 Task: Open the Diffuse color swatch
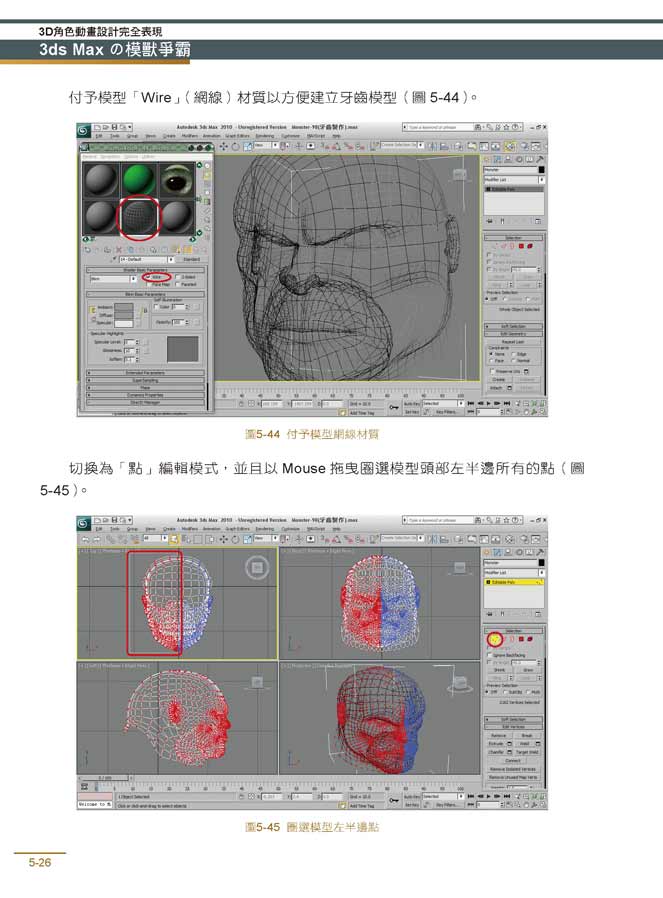coord(124,315)
